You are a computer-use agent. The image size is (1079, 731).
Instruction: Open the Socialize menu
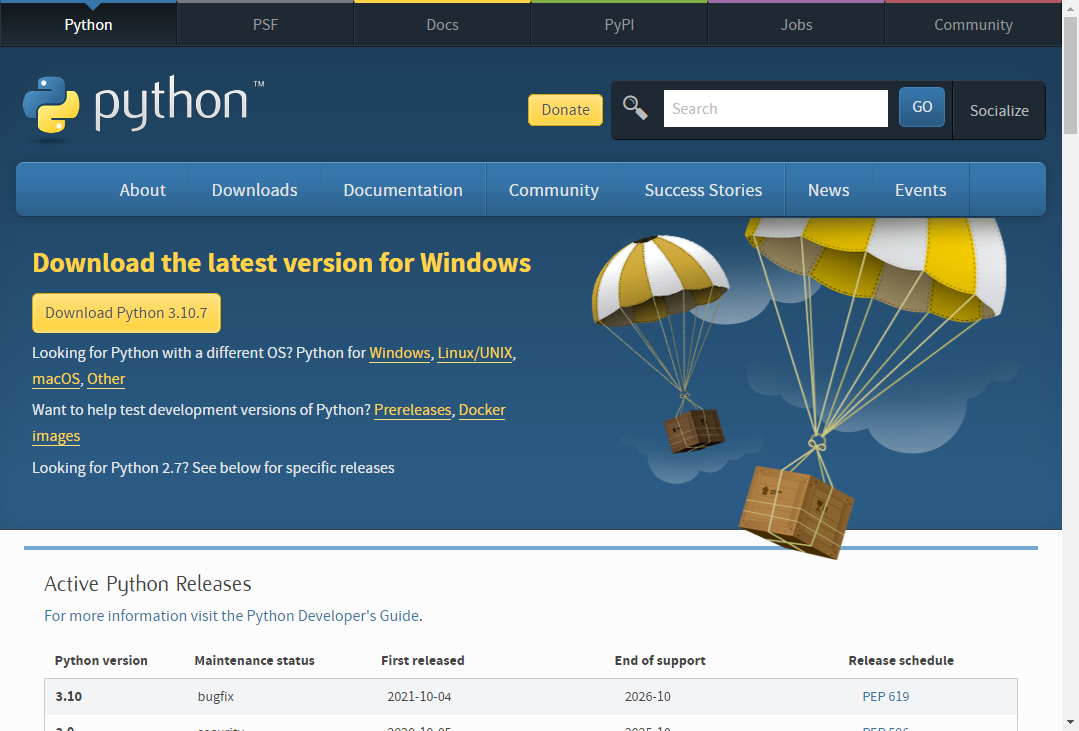(999, 111)
